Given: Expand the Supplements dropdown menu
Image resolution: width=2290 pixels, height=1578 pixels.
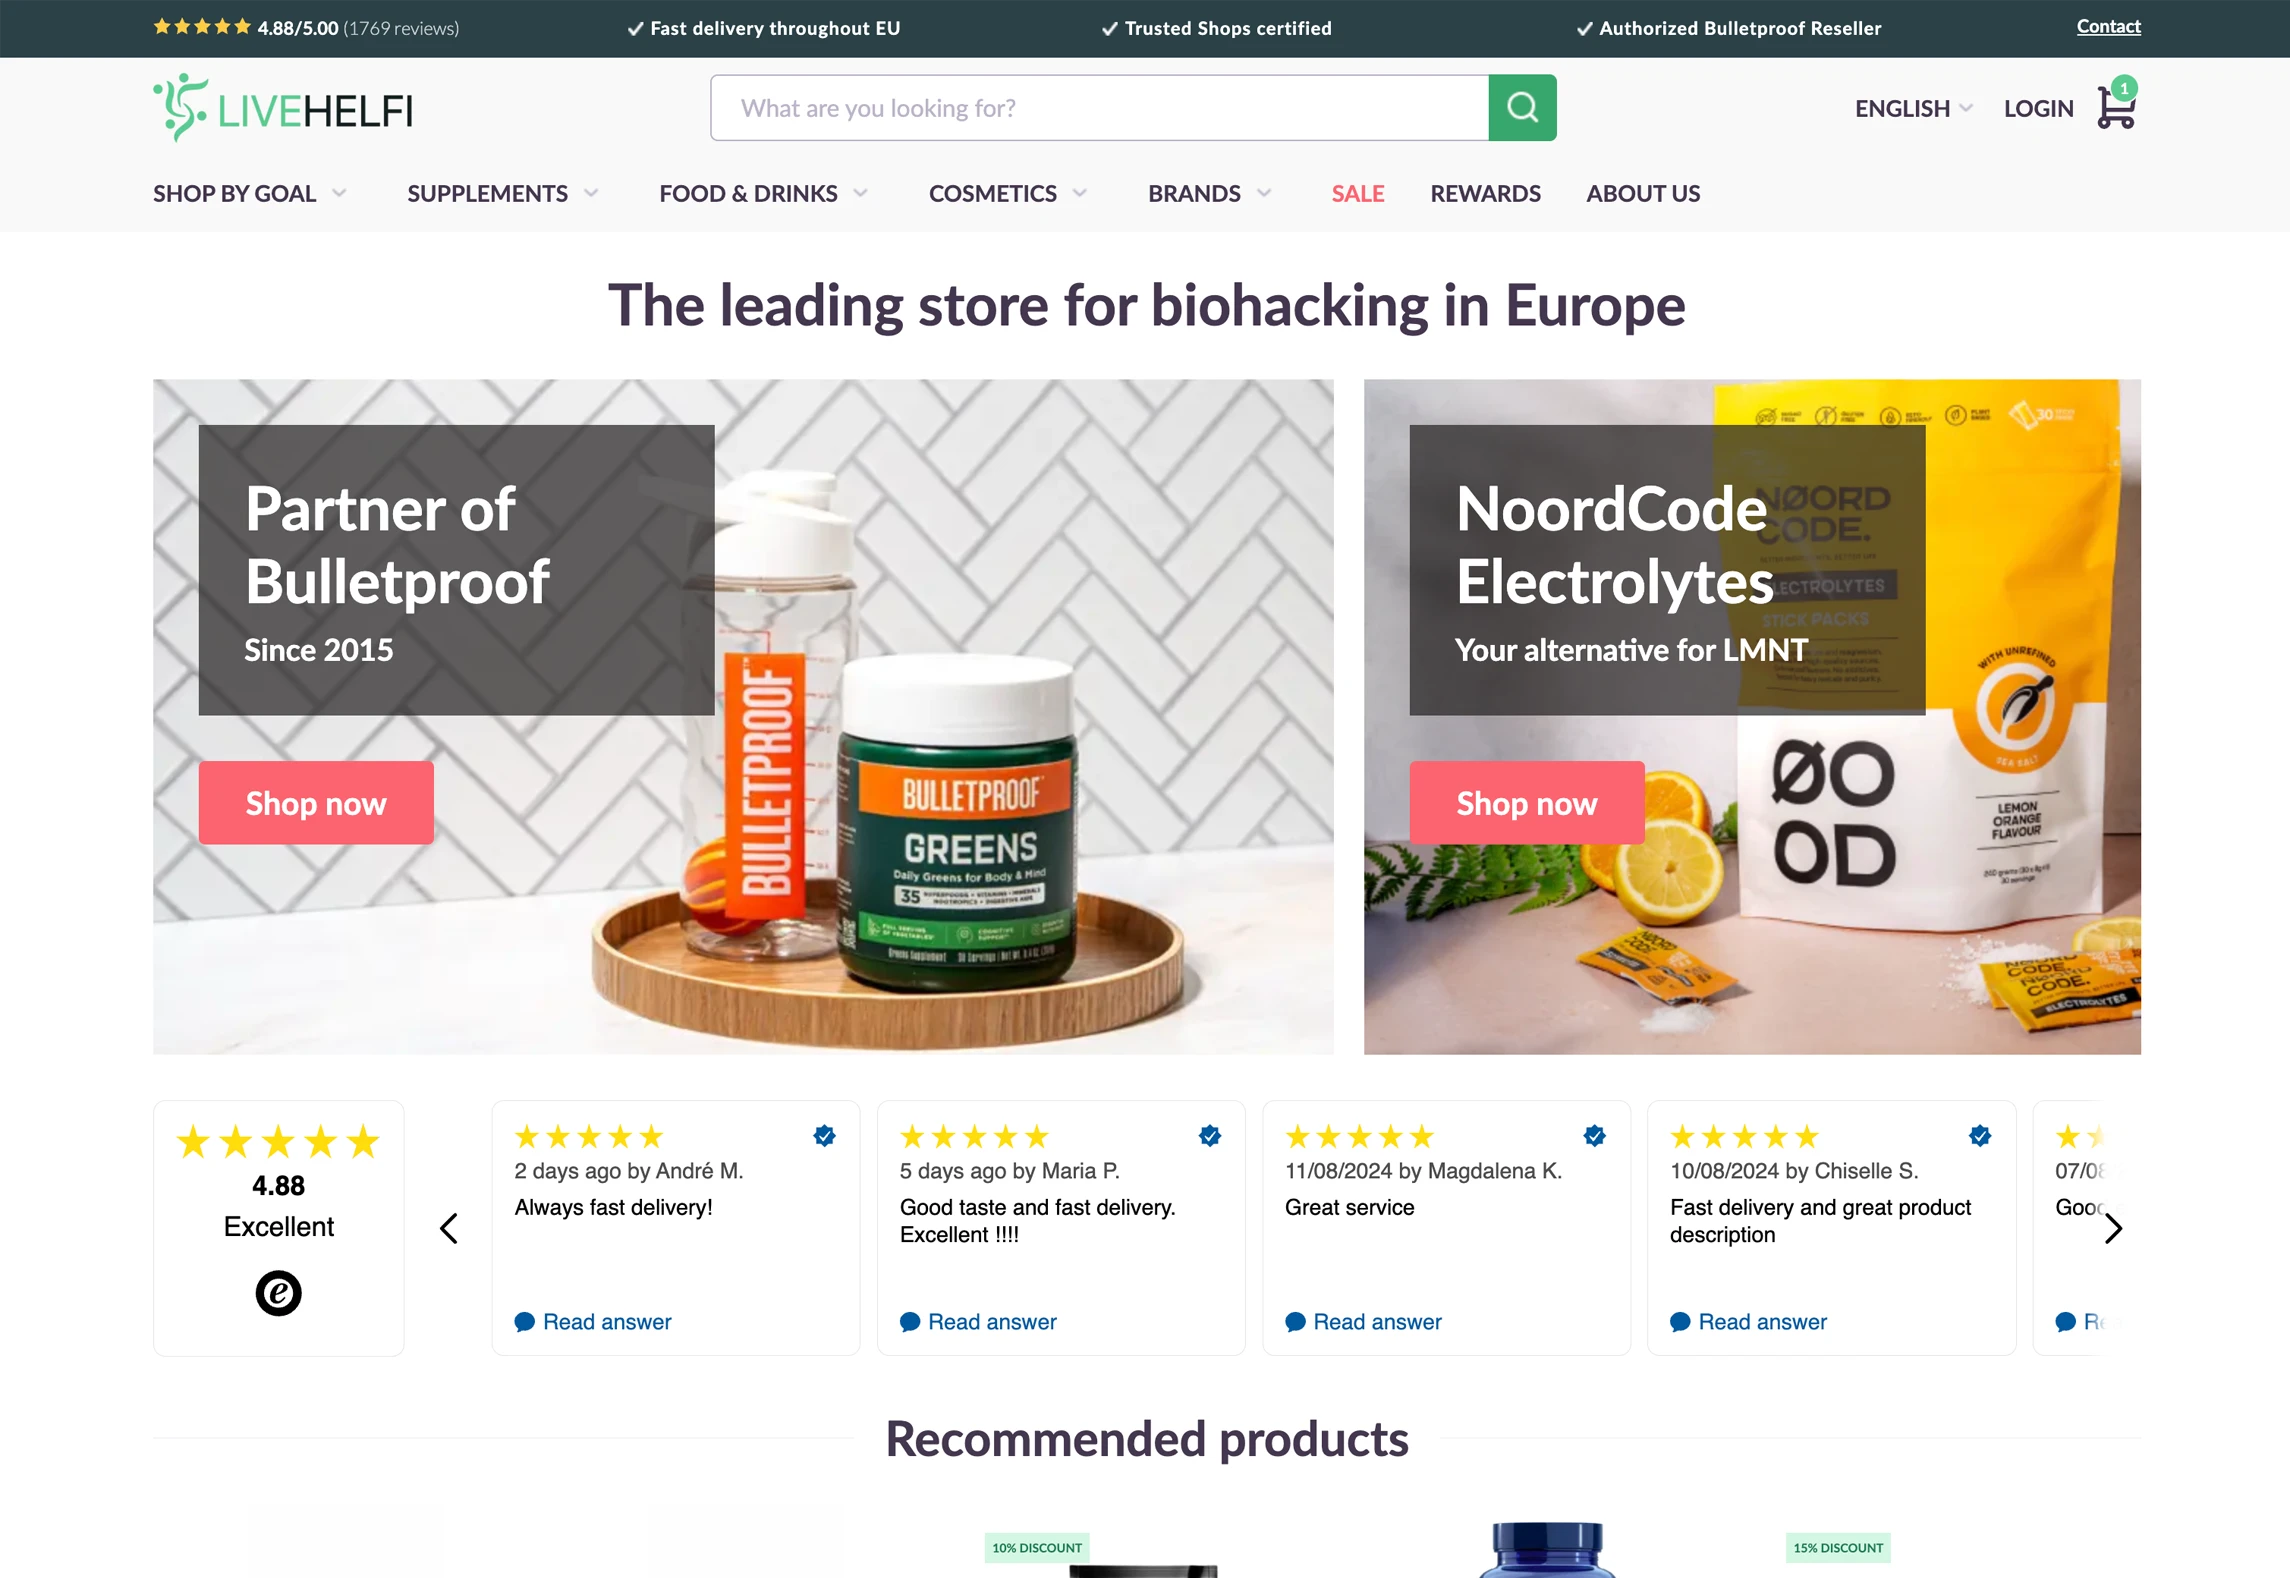Looking at the screenshot, I should point(502,193).
